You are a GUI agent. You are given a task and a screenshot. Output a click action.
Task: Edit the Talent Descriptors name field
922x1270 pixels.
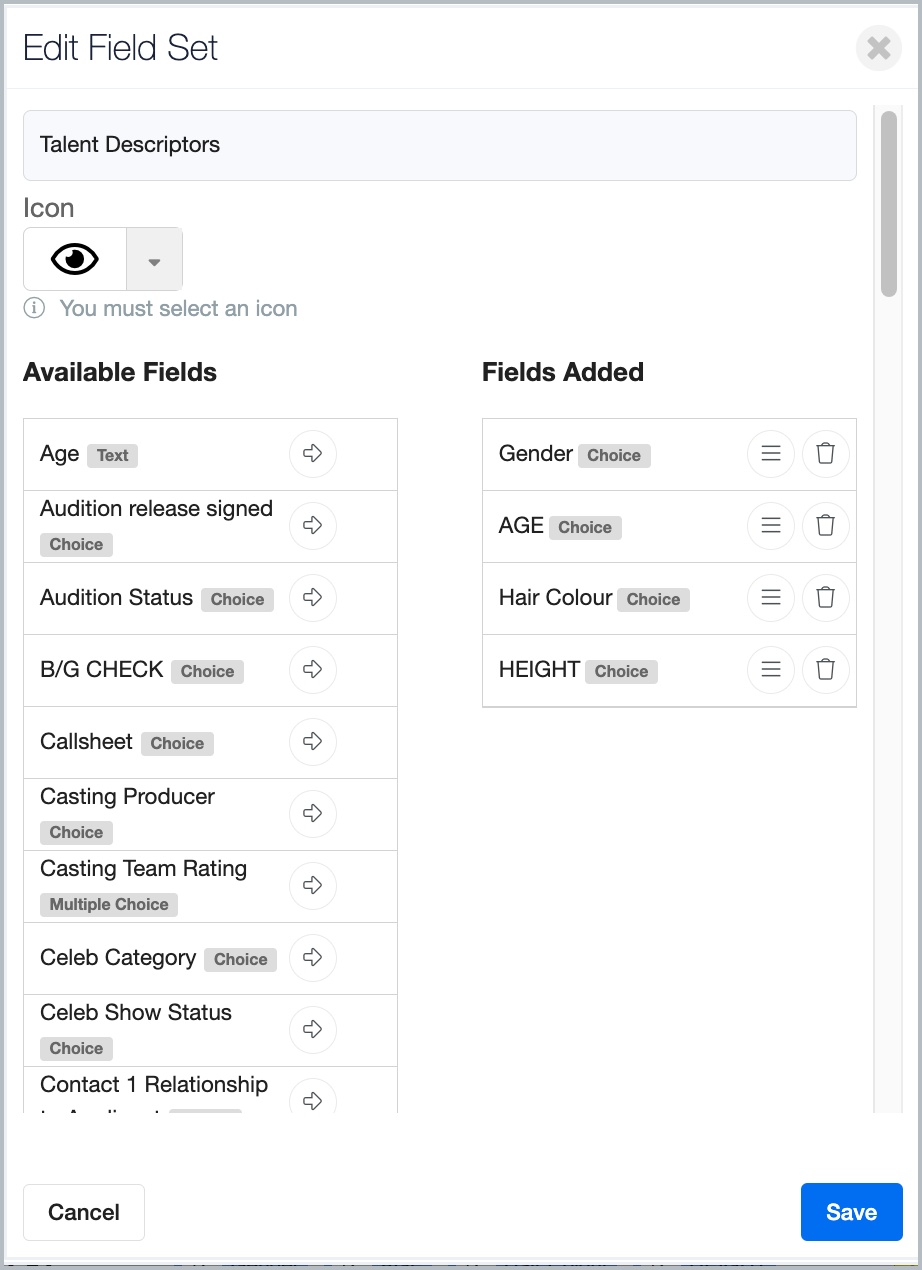pyautogui.click(x=440, y=145)
